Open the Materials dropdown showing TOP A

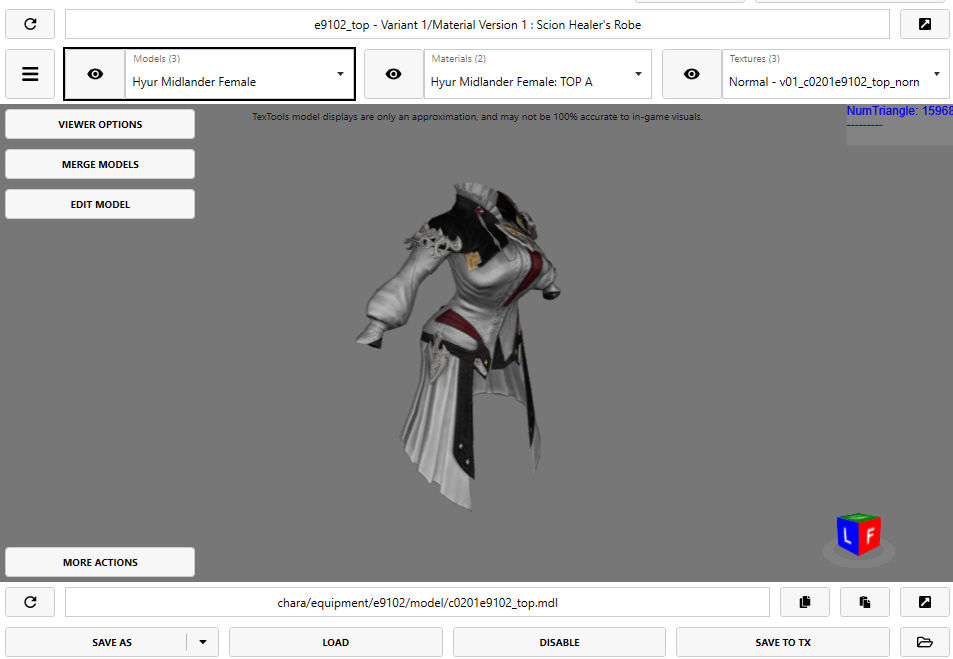pos(537,74)
